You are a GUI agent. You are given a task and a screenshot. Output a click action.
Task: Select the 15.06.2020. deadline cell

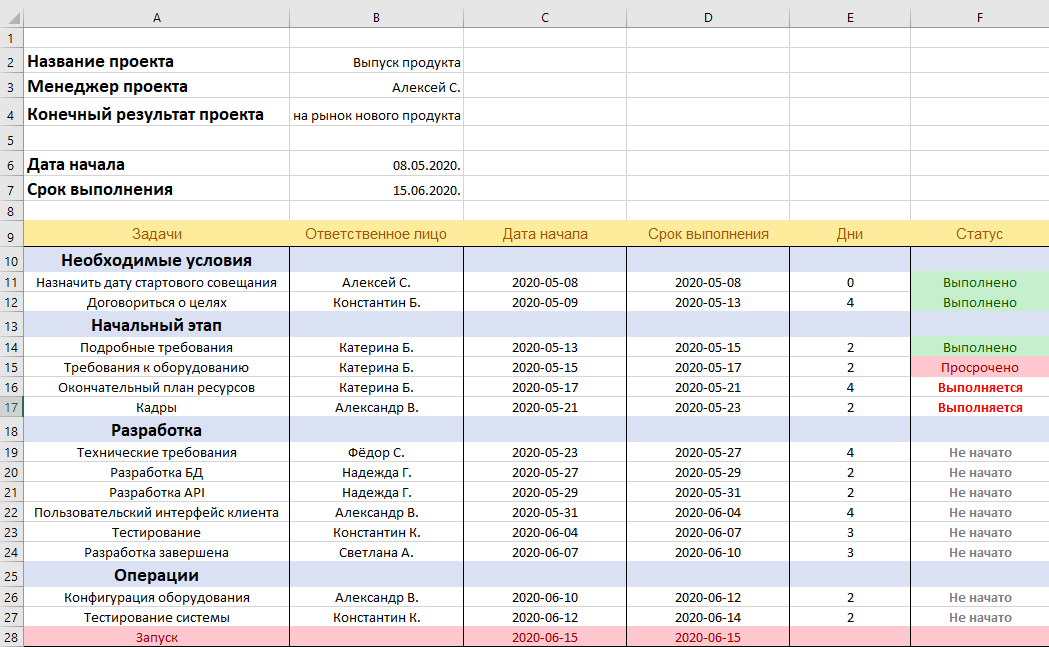click(377, 189)
